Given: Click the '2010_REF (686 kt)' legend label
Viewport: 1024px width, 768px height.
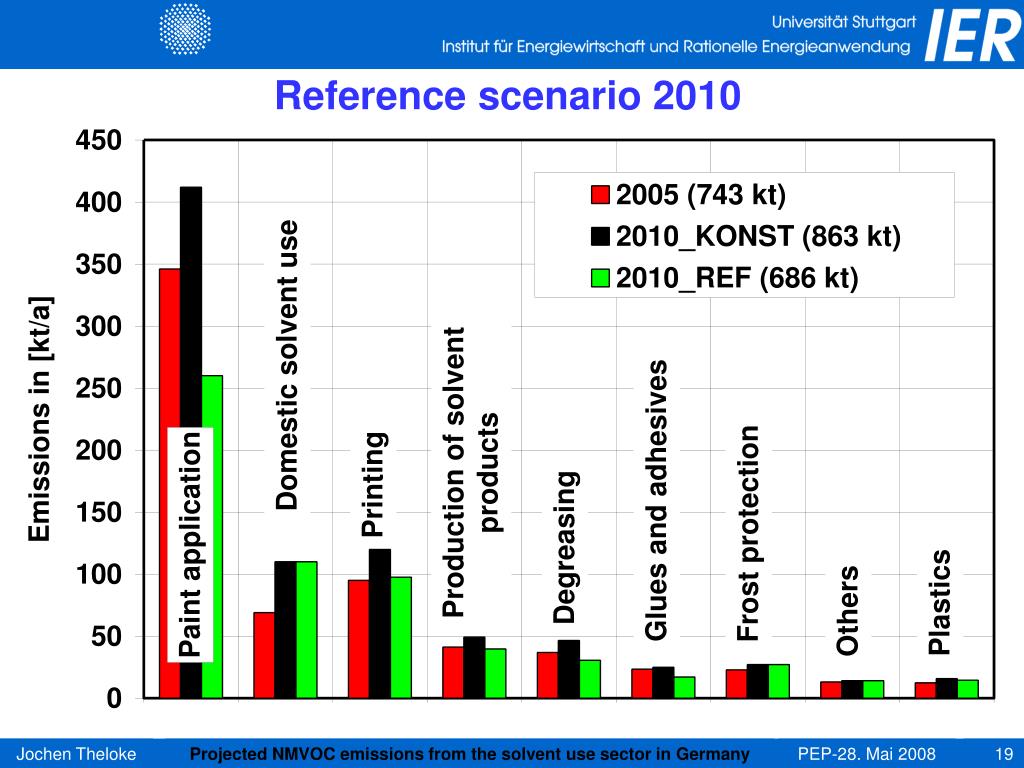Looking at the screenshot, I should click(737, 278).
